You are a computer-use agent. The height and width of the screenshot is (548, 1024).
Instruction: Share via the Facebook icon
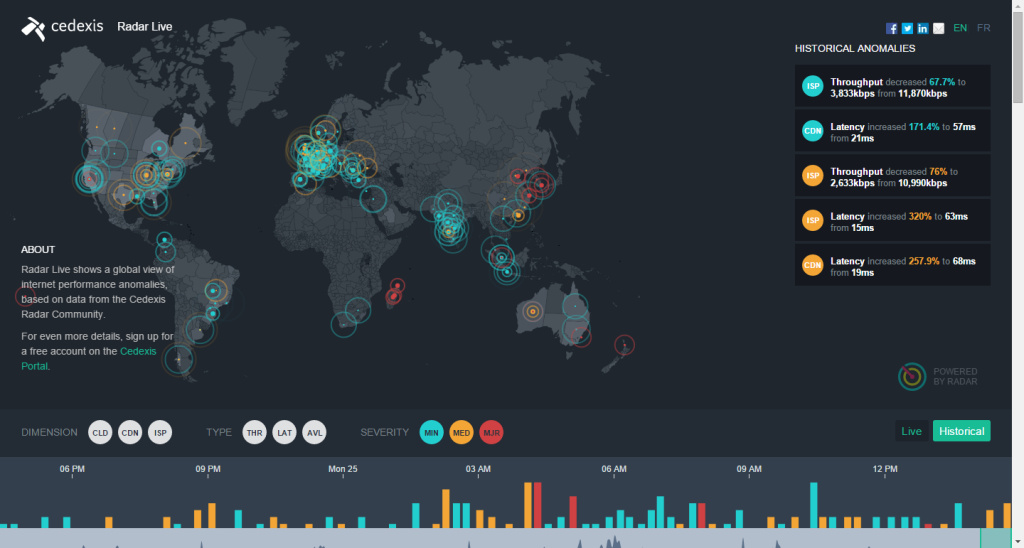(x=891, y=28)
